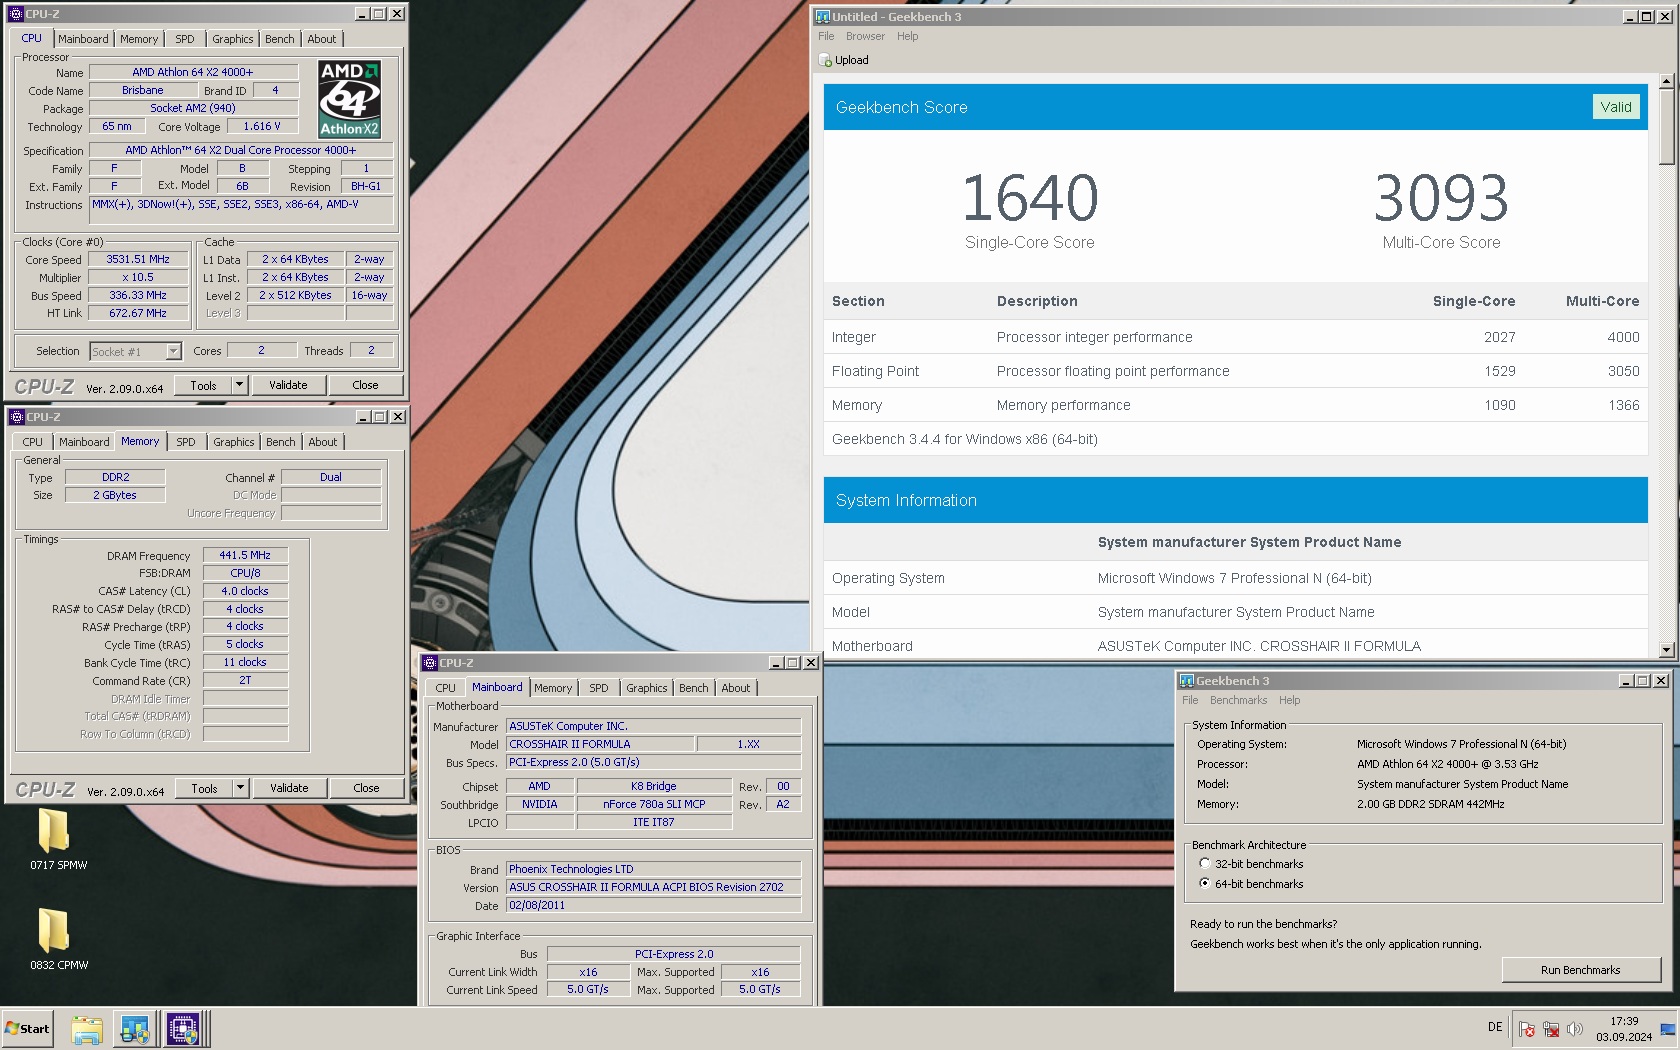Open Windows Explorer from the taskbar
The height and width of the screenshot is (1050, 1680).
tap(87, 1029)
